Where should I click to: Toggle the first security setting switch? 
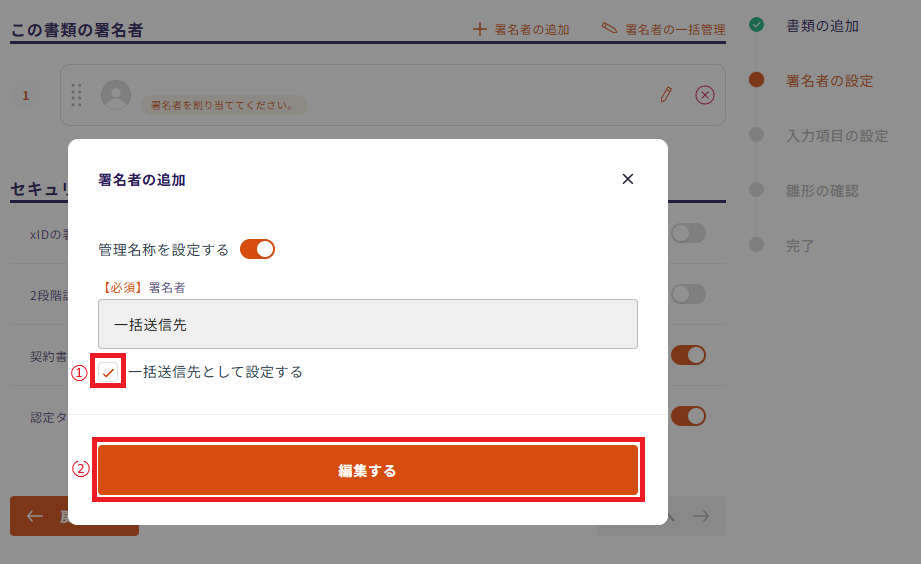[x=688, y=233]
